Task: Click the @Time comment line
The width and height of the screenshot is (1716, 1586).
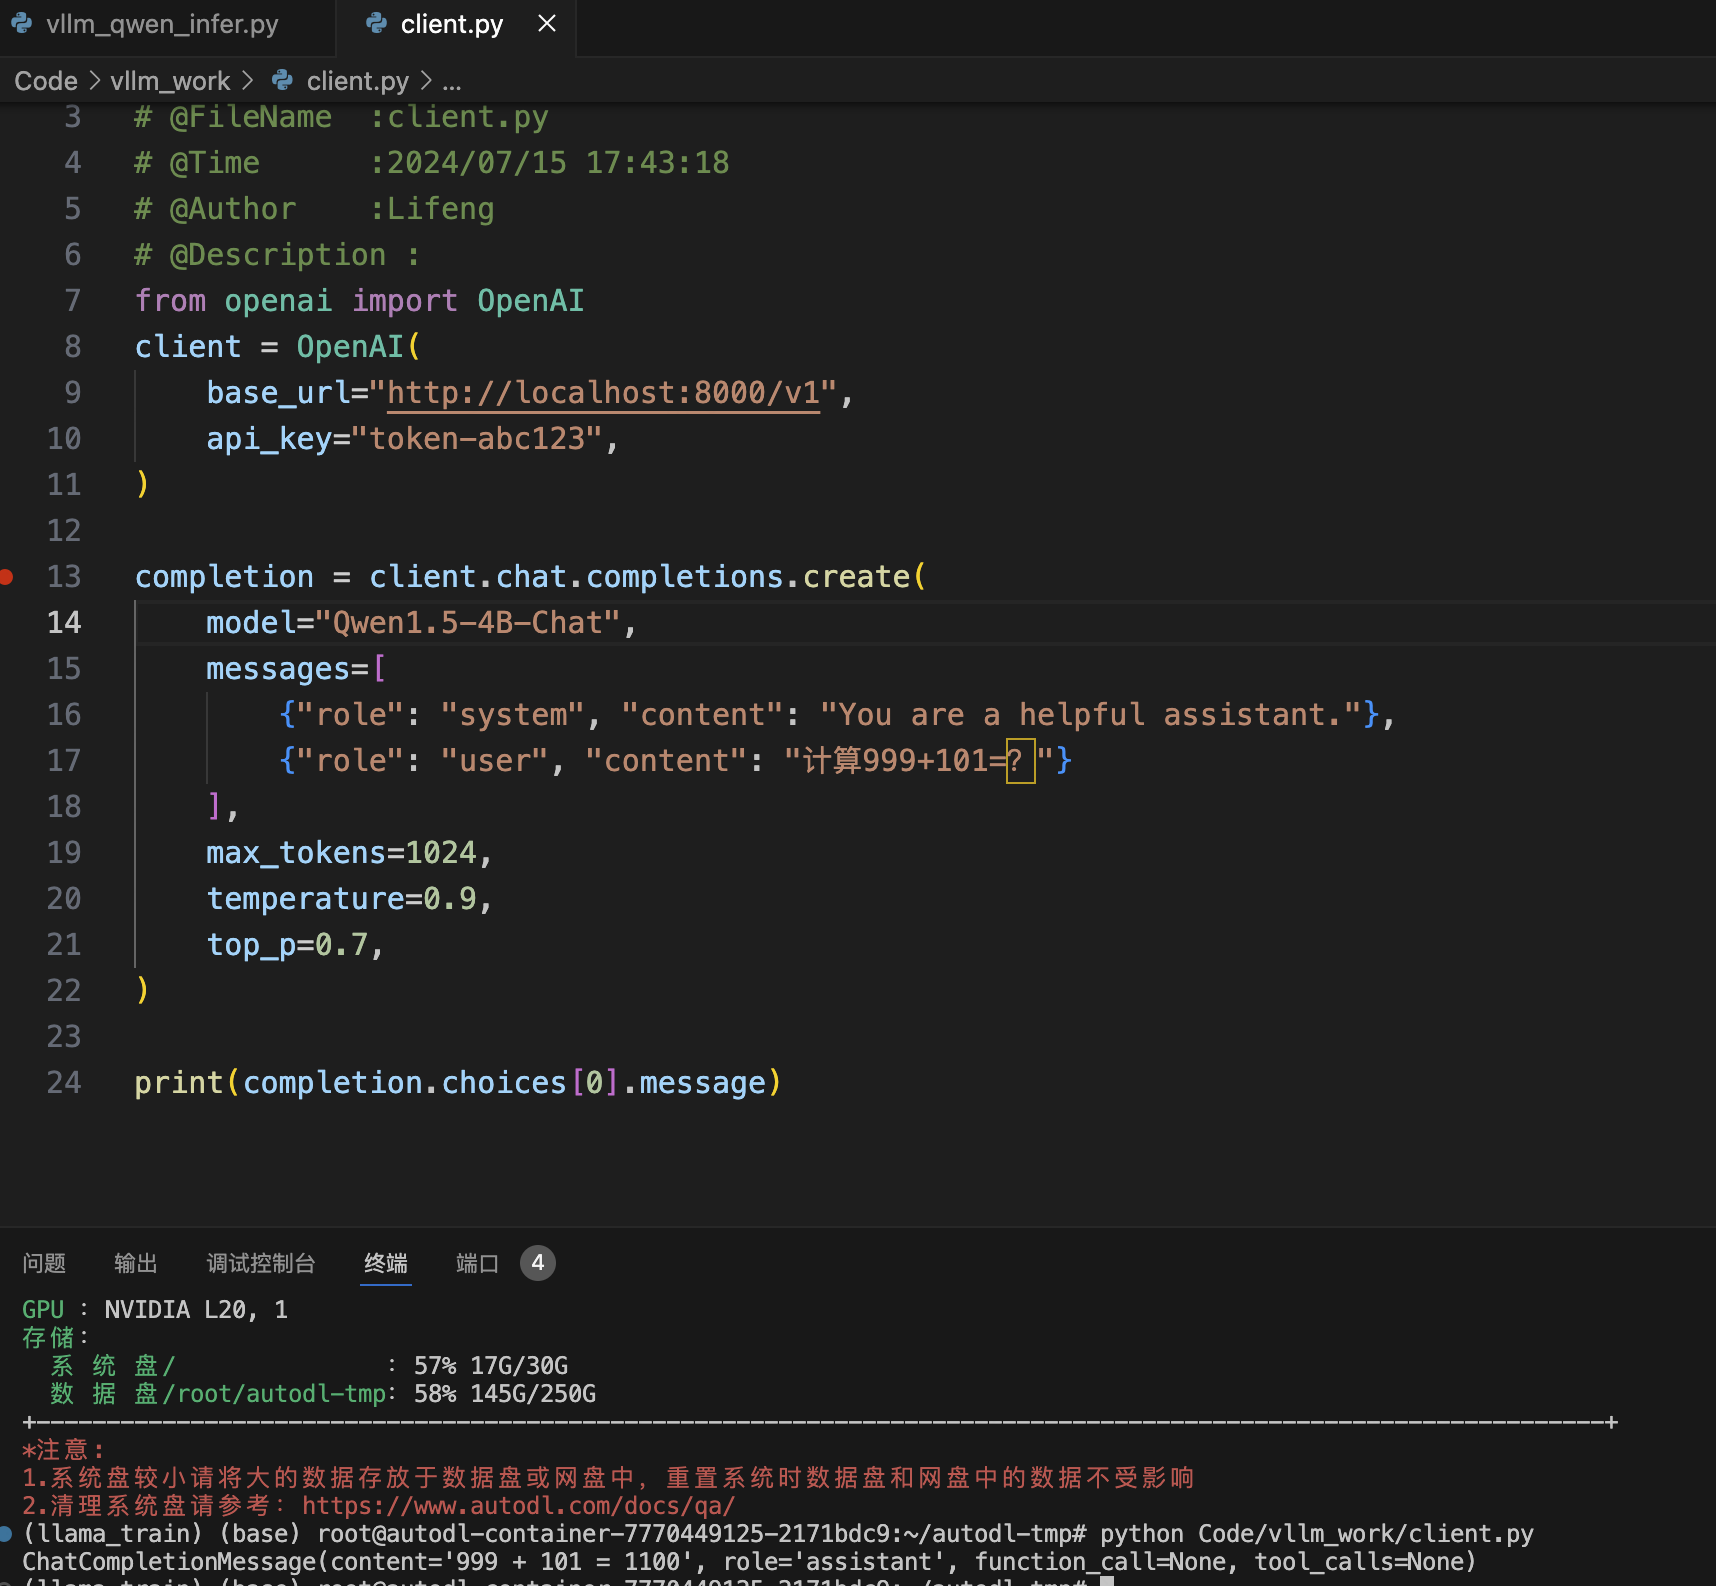Action: 432,163
